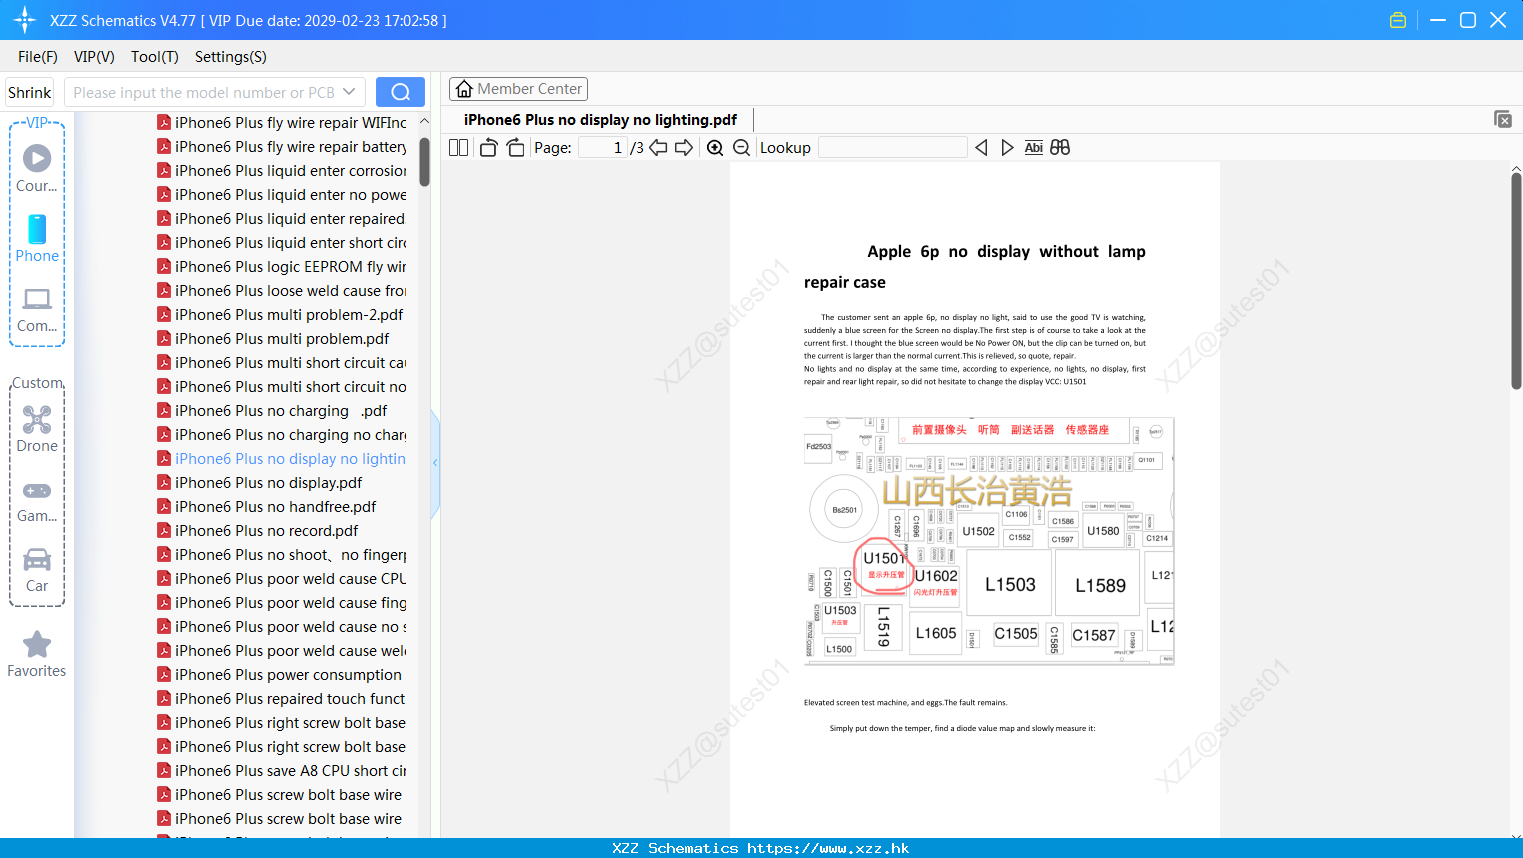Select the Phone category
Image resolution: width=1523 pixels, height=858 pixels.
coord(37,238)
